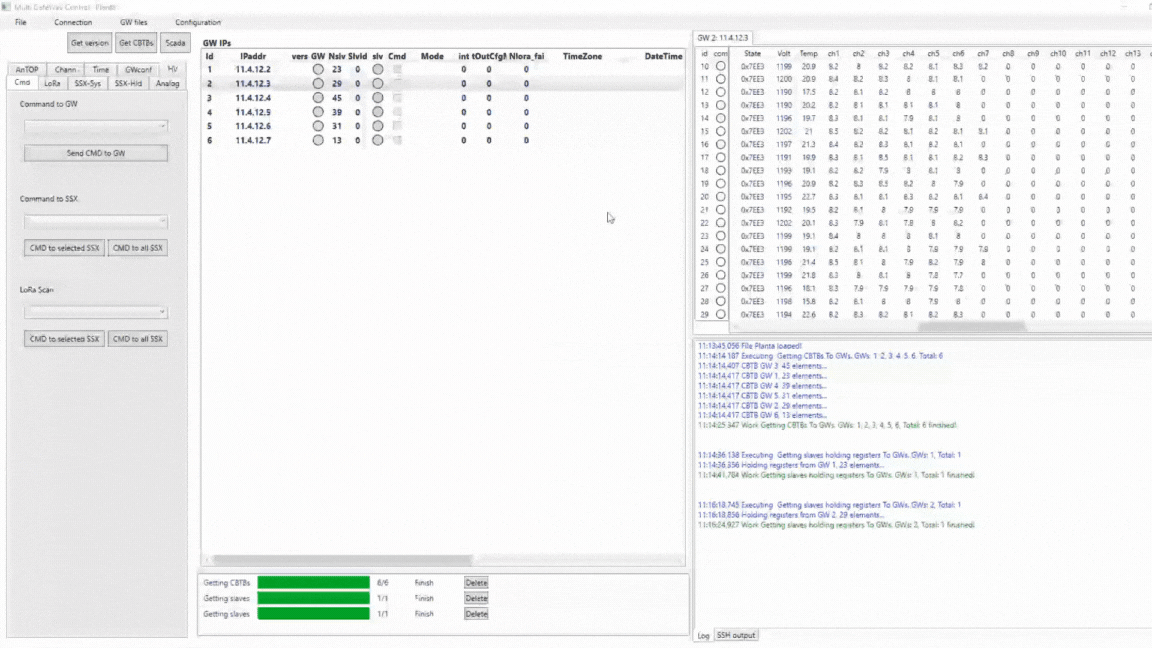This screenshot has width=1152, height=648.
Task: Switch to the Log tab
Action: 703,636
